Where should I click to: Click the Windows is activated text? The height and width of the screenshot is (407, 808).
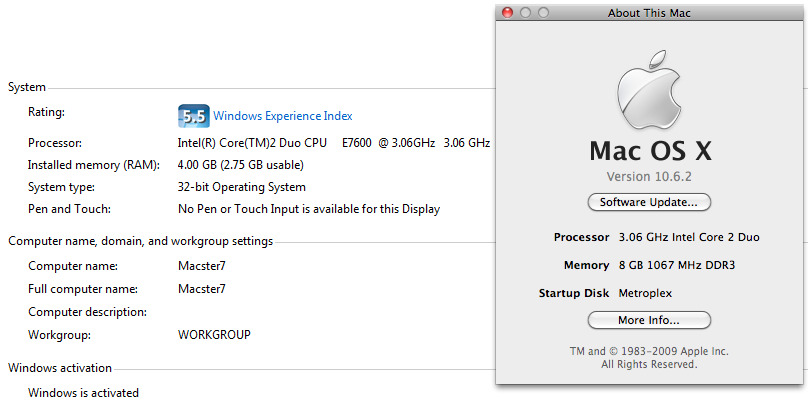click(83, 393)
